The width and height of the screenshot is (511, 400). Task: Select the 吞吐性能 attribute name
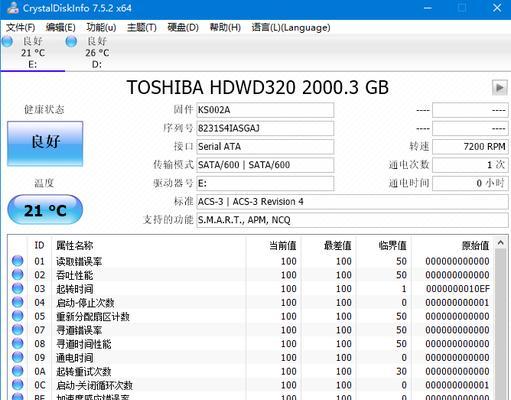tap(75, 275)
